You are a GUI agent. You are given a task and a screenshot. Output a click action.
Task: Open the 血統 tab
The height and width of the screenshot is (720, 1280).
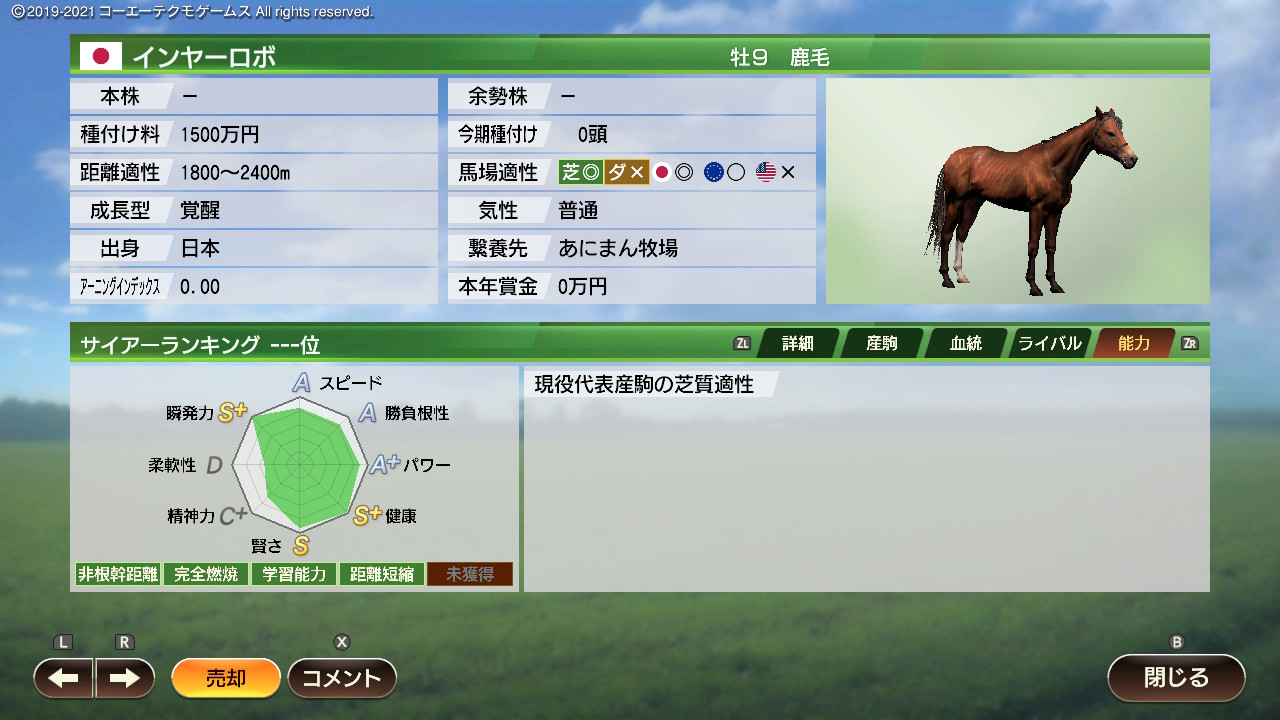pos(965,343)
